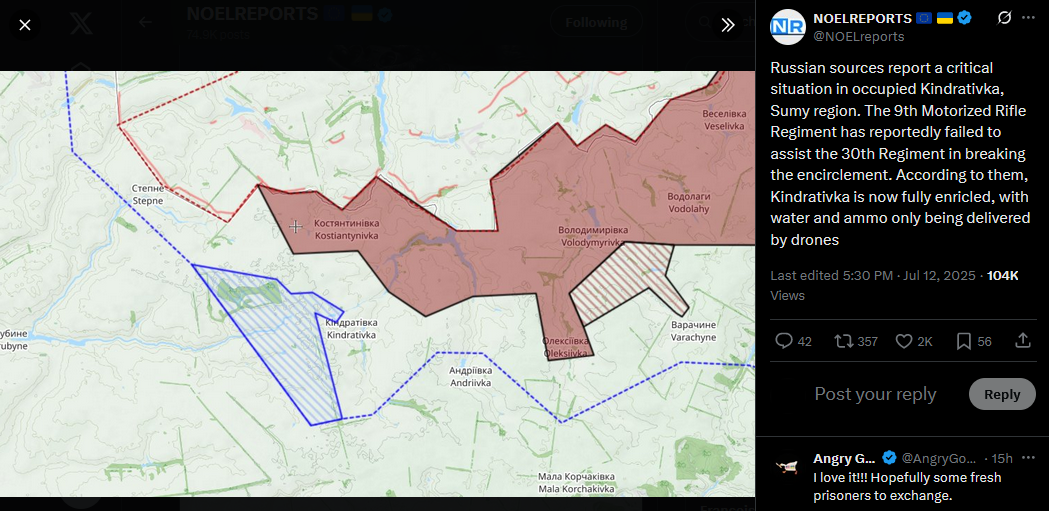Share the post with the upload arrow icon
Screen dimensions: 1049x511
(x=1022, y=341)
